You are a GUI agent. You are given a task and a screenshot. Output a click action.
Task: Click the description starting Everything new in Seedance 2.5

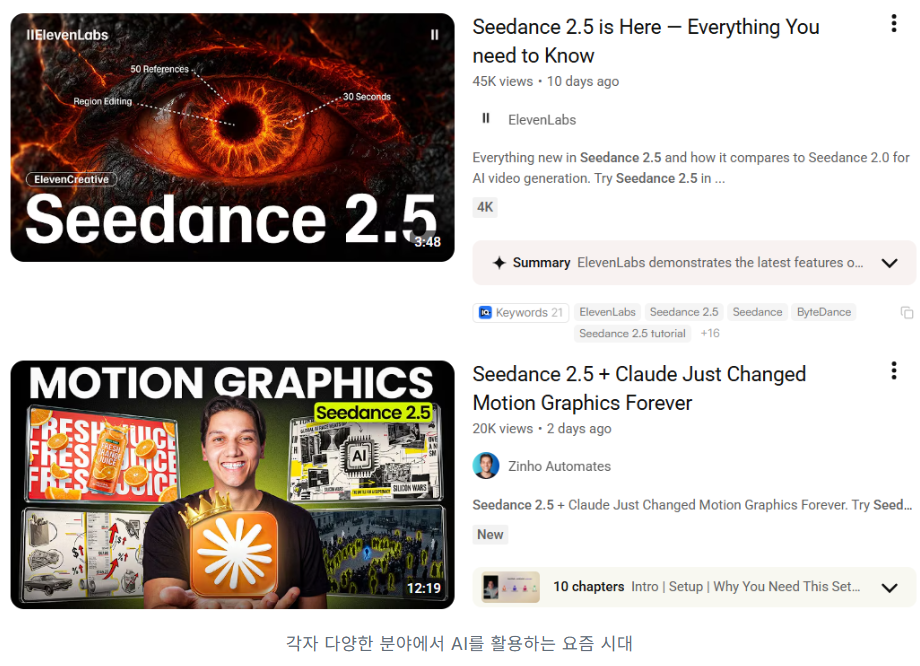pos(691,168)
